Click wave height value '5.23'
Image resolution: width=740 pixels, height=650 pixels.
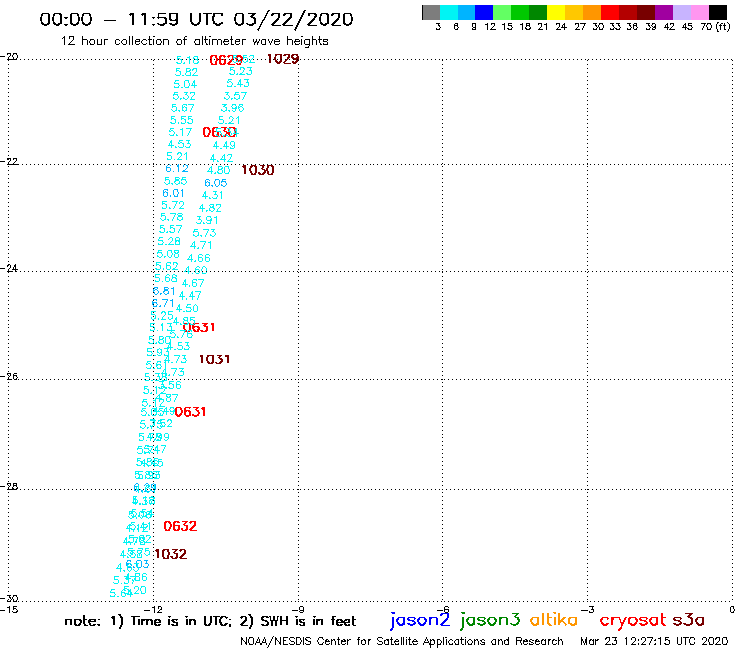(x=241, y=71)
